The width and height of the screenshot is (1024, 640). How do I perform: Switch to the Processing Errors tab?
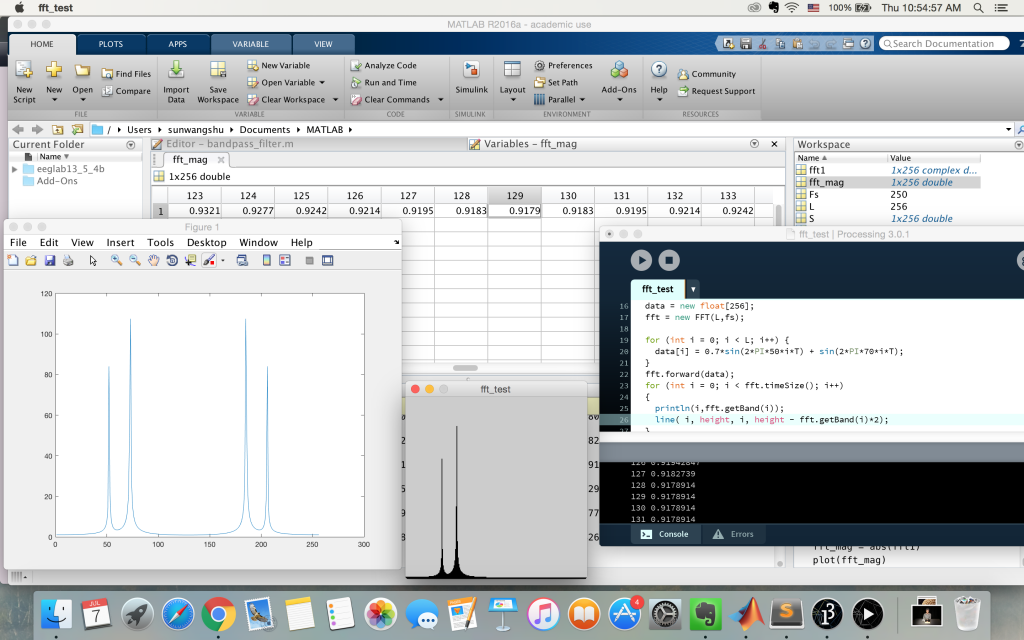732,534
